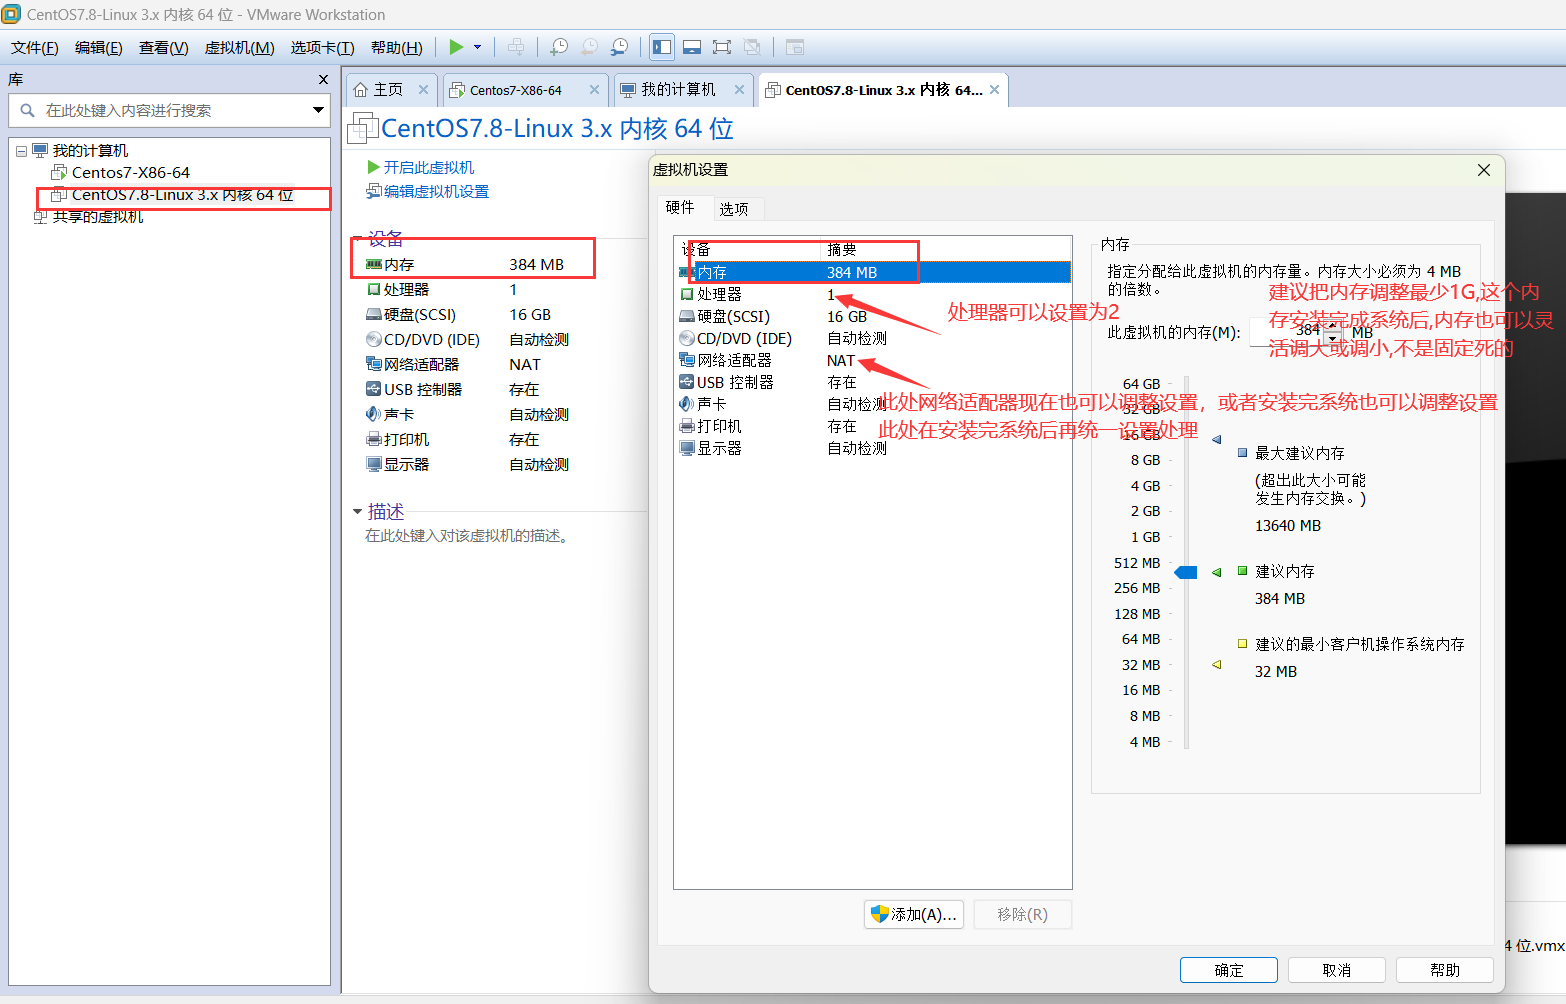Open the 虚拟机(M) menu
The height and width of the screenshot is (1004, 1566).
coord(239,48)
